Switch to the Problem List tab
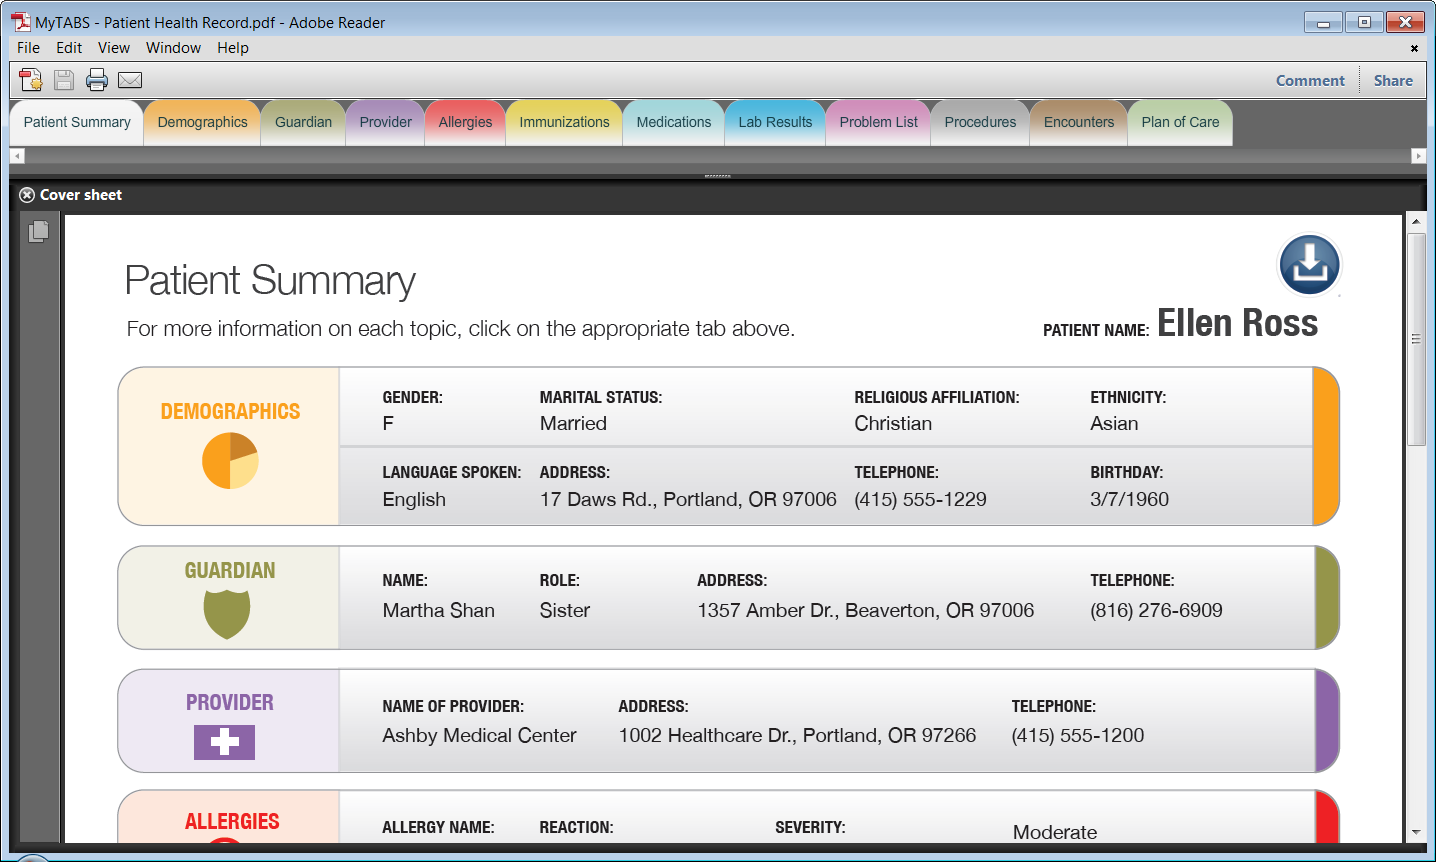The image size is (1436, 862). [878, 123]
